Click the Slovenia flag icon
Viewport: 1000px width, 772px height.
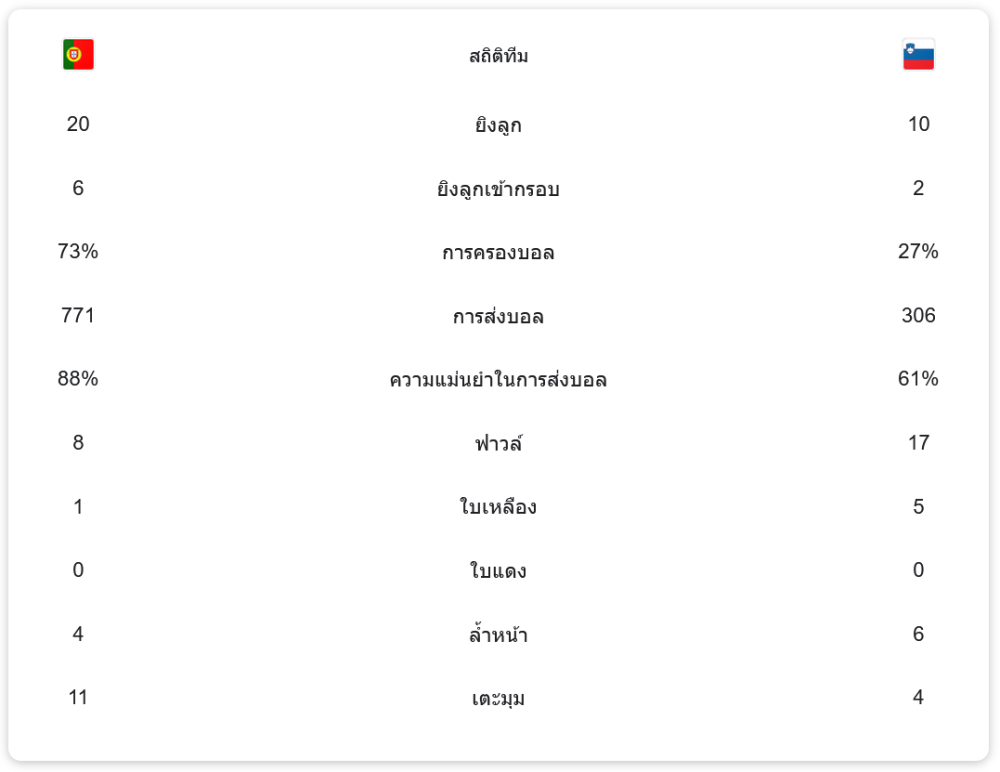coord(918,55)
